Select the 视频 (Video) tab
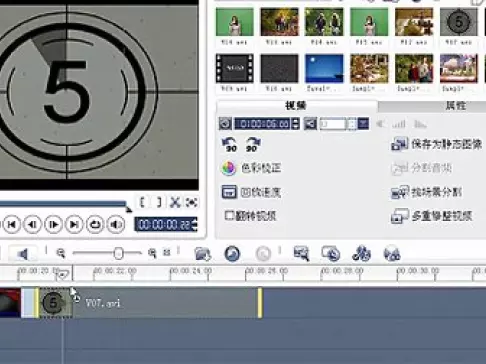This screenshot has height=364, width=486. point(296,106)
